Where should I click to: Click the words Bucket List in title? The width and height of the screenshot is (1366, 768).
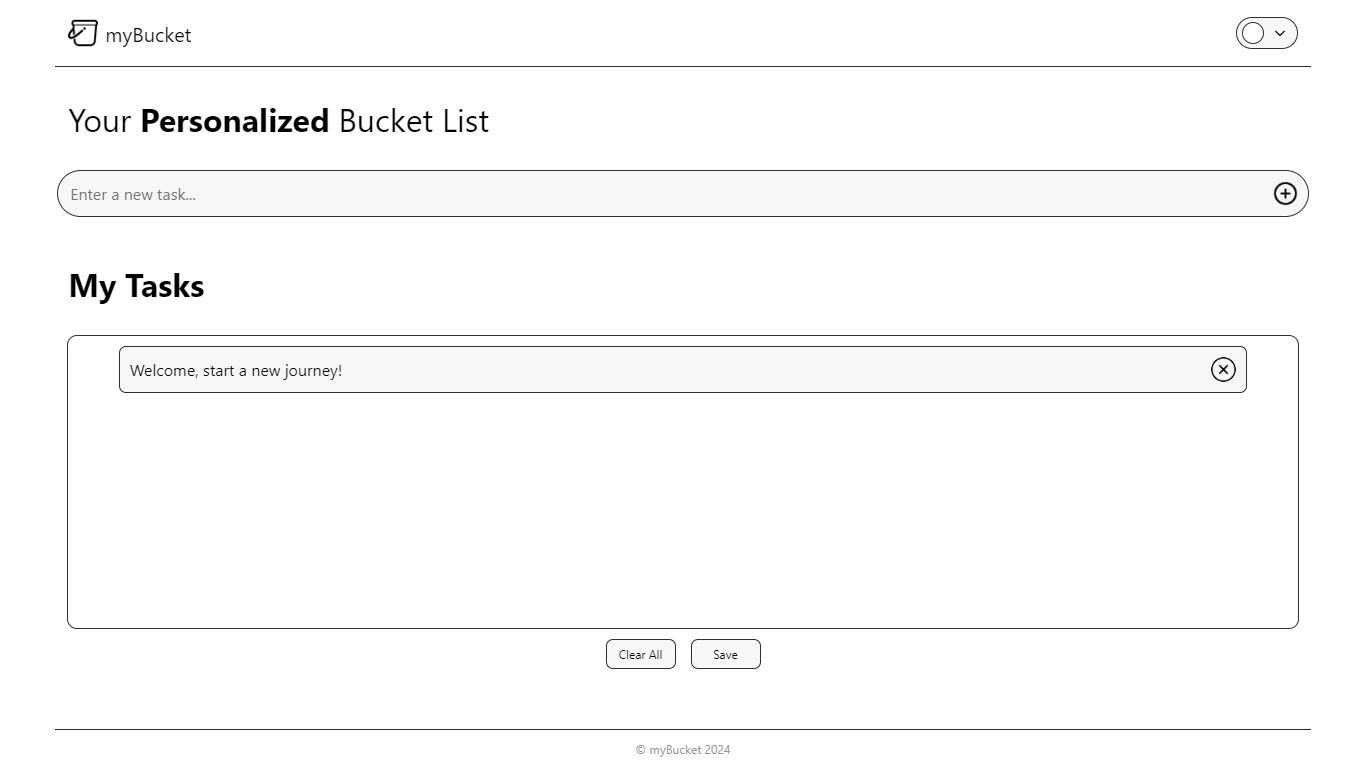pos(414,121)
